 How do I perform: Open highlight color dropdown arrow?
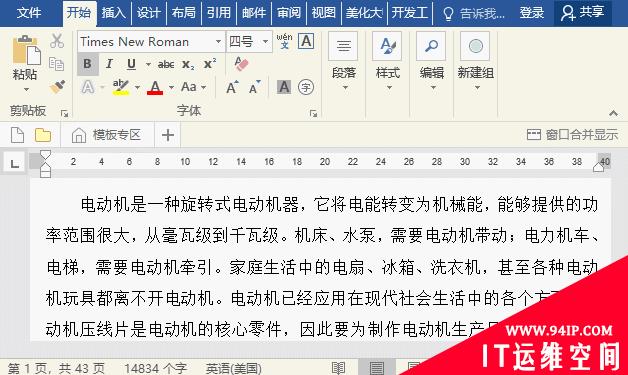click(x=137, y=87)
